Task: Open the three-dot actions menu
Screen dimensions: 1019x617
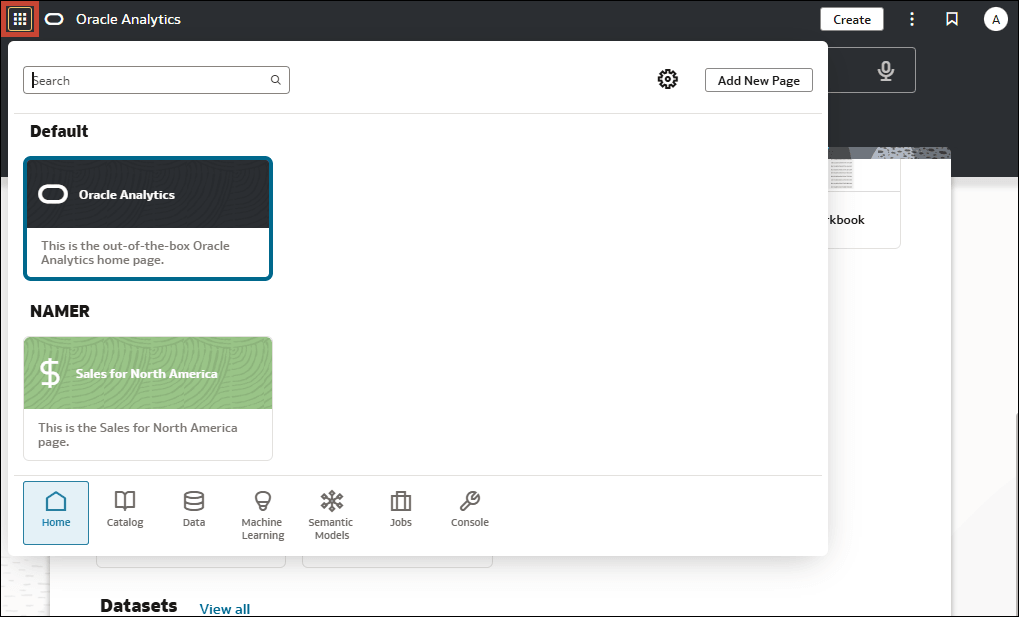Action: 912,20
